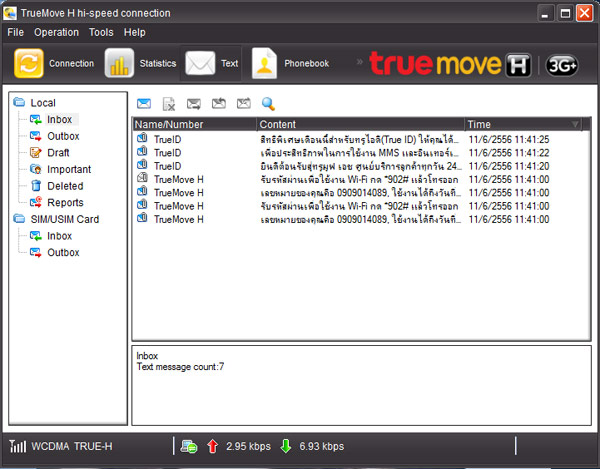Click the Reply message icon
This screenshot has width=600, height=469.
coord(219,103)
